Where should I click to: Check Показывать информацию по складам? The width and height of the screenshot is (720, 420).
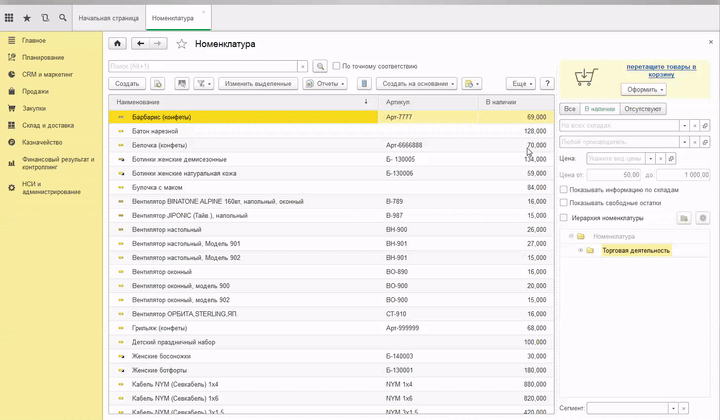564,188
